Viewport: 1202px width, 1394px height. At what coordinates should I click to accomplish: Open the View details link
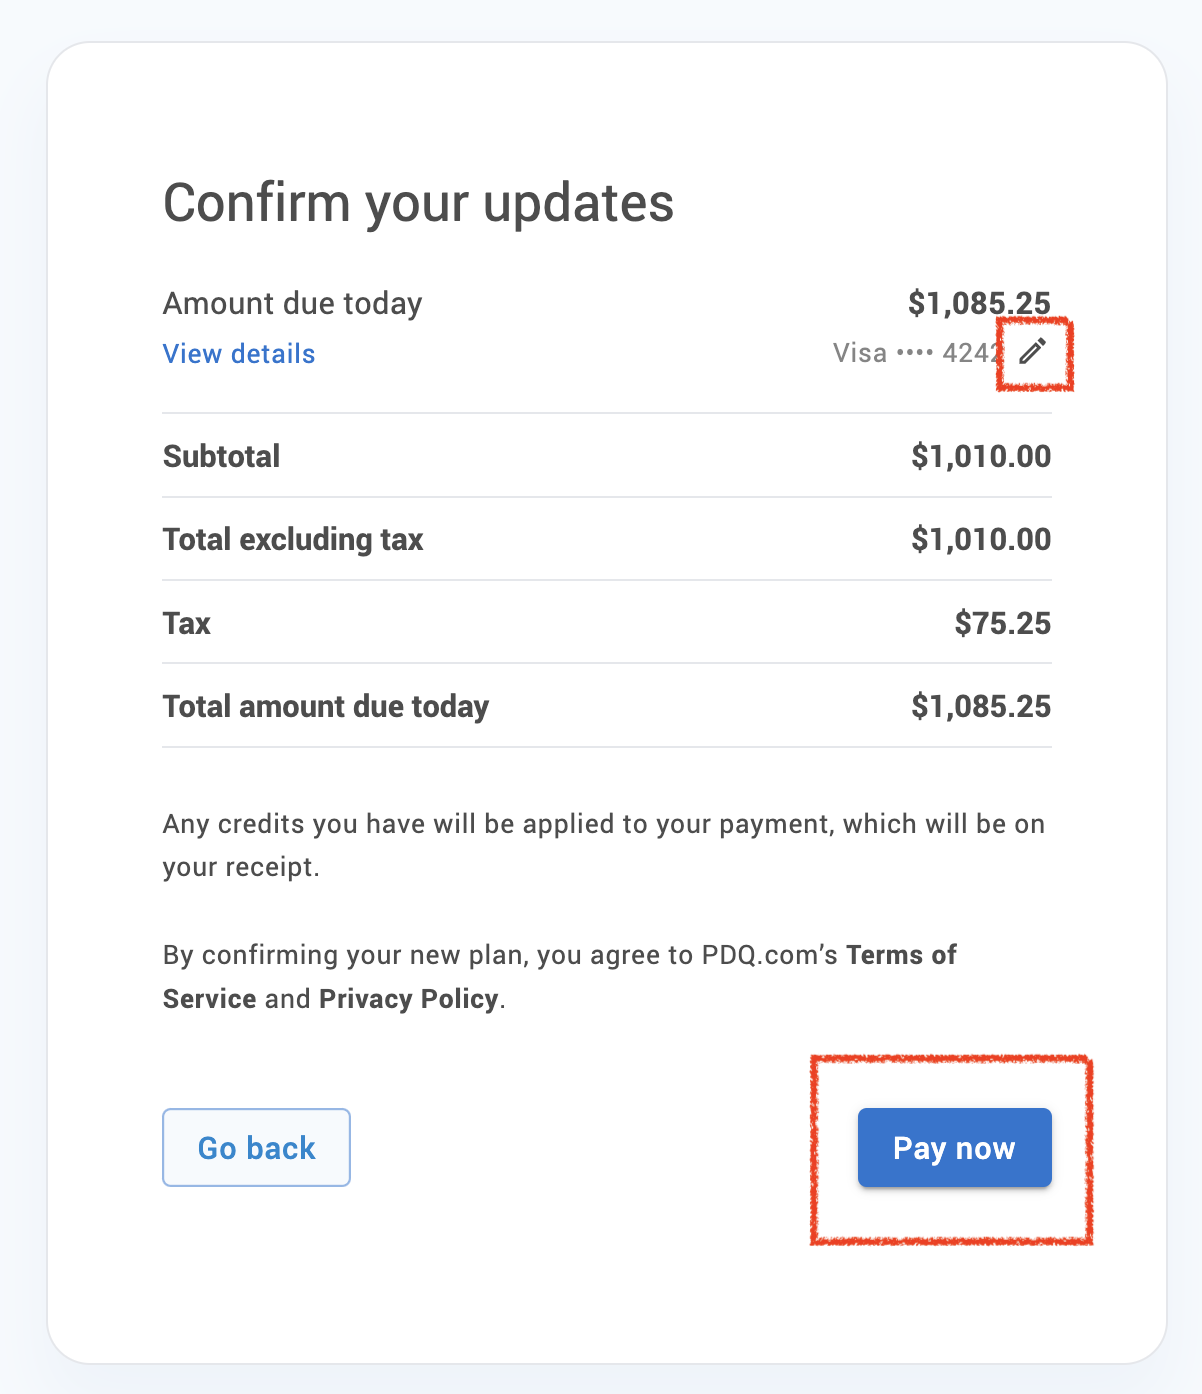pos(238,354)
